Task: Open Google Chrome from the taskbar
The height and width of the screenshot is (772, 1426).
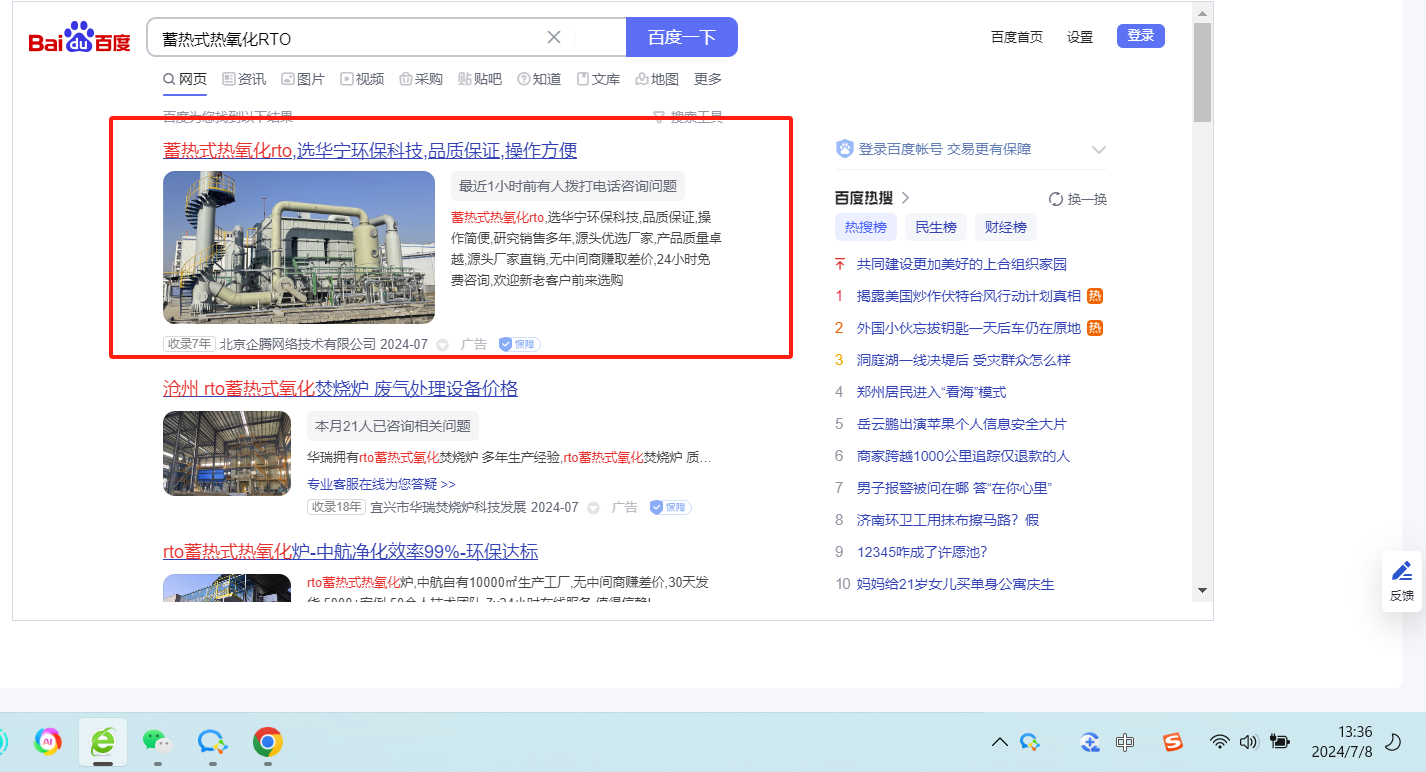Action: (266, 741)
